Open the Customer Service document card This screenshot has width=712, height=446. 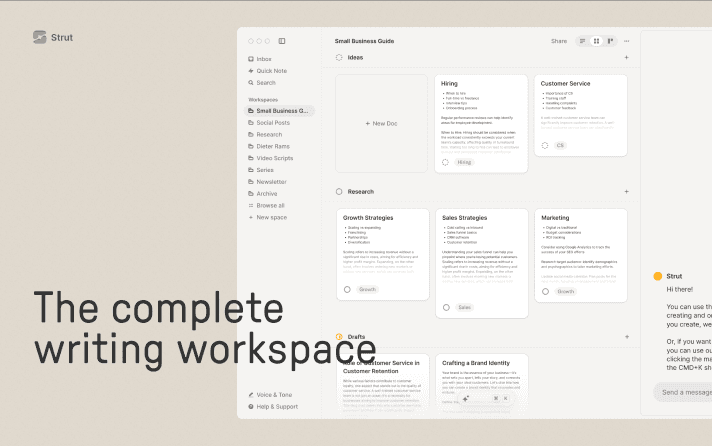click(x=581, y=115)
